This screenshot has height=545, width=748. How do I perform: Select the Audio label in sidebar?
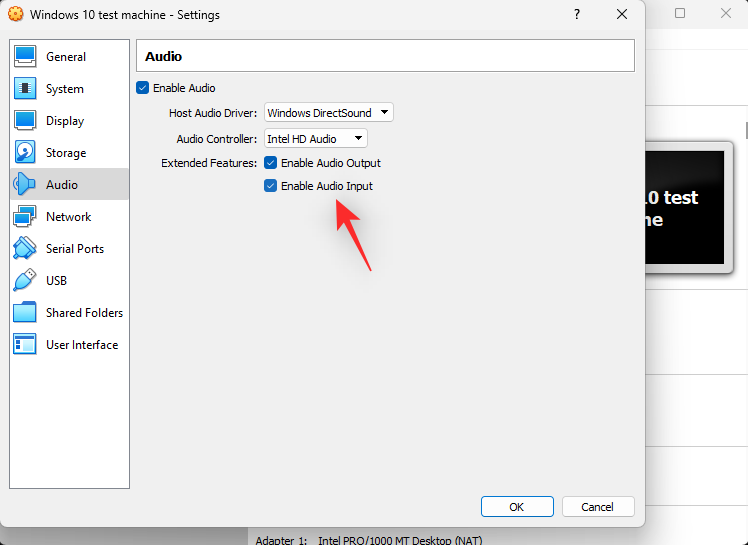click(62, 185)
